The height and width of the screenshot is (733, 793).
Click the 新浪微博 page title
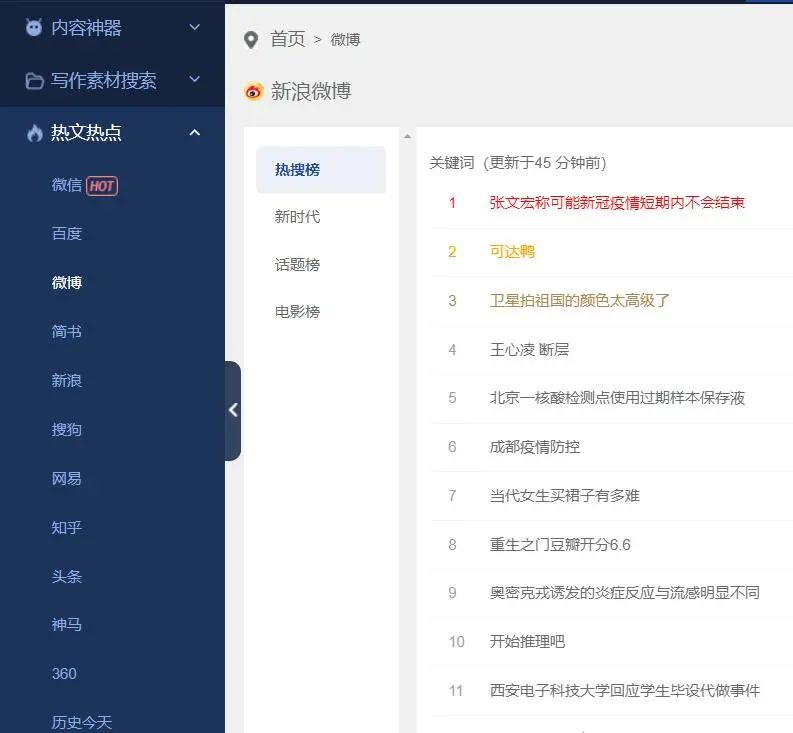pyautogui.click(x=311, y=92)
